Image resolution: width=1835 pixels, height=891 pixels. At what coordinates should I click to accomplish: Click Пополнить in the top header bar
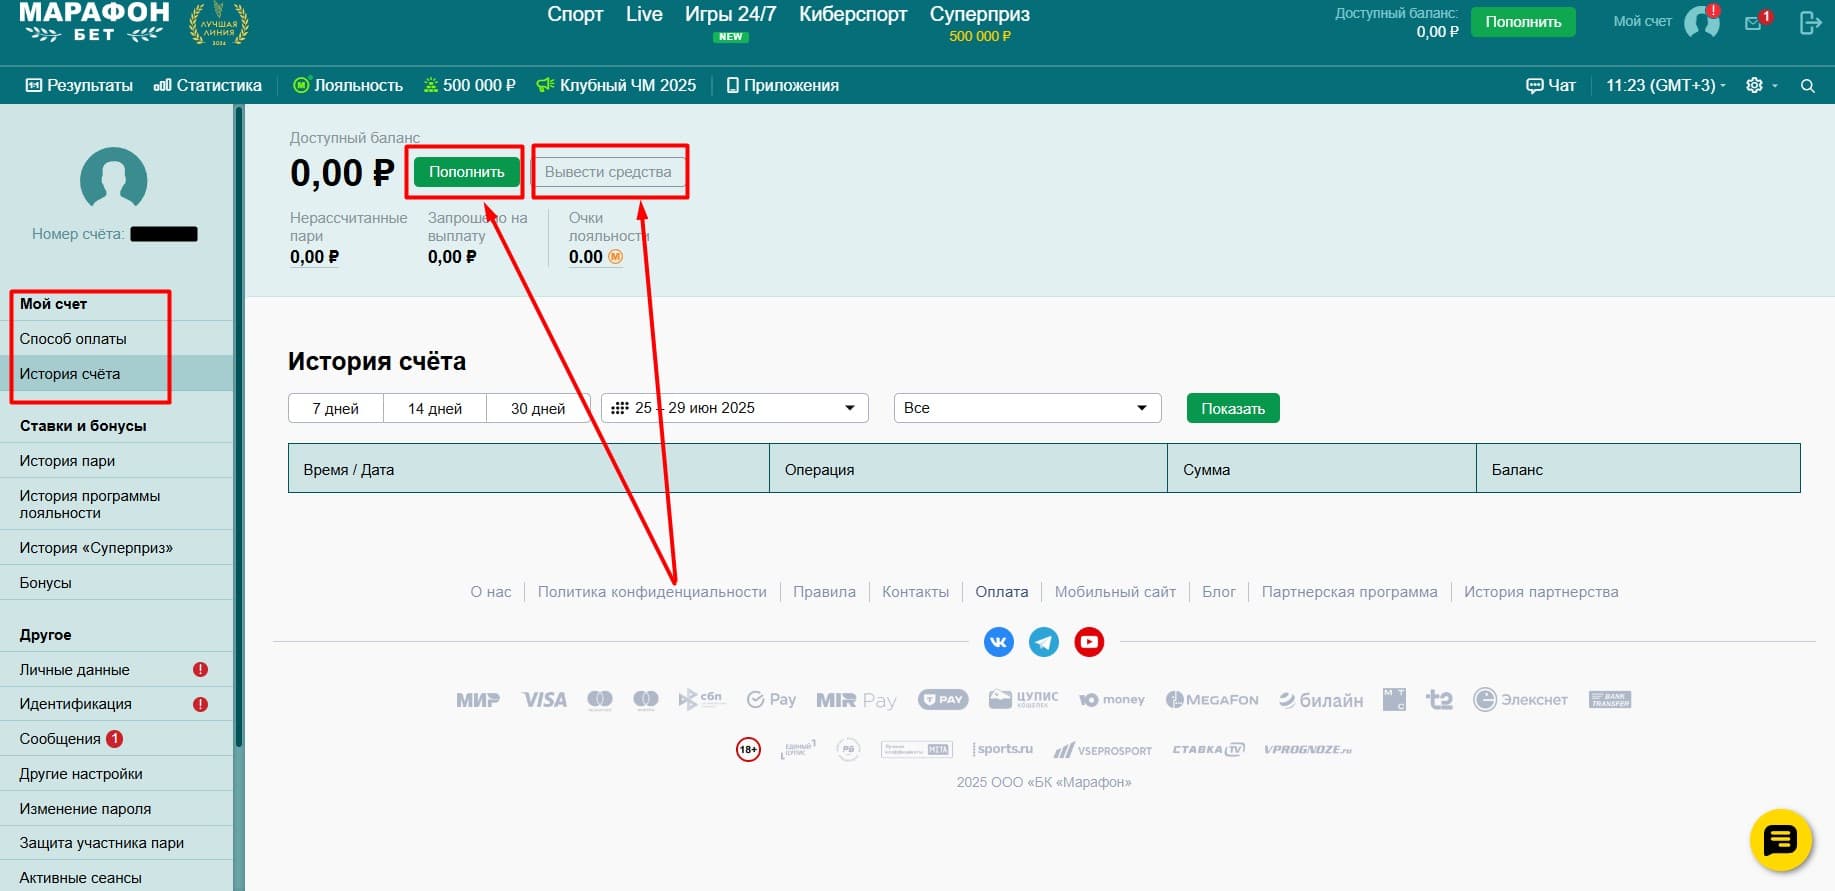(x=1523, y=22)
